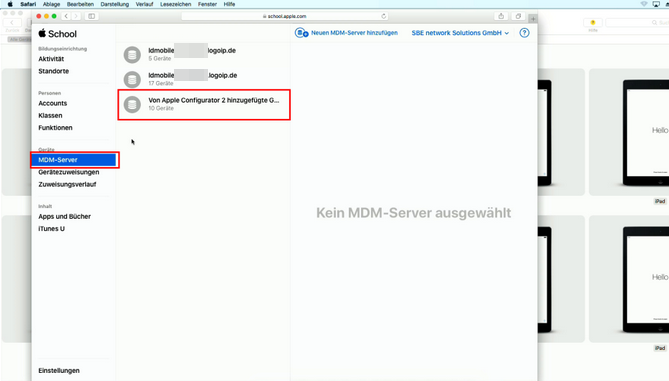
Task: Open the Ablage menu
Action: (x=51, y=4)
